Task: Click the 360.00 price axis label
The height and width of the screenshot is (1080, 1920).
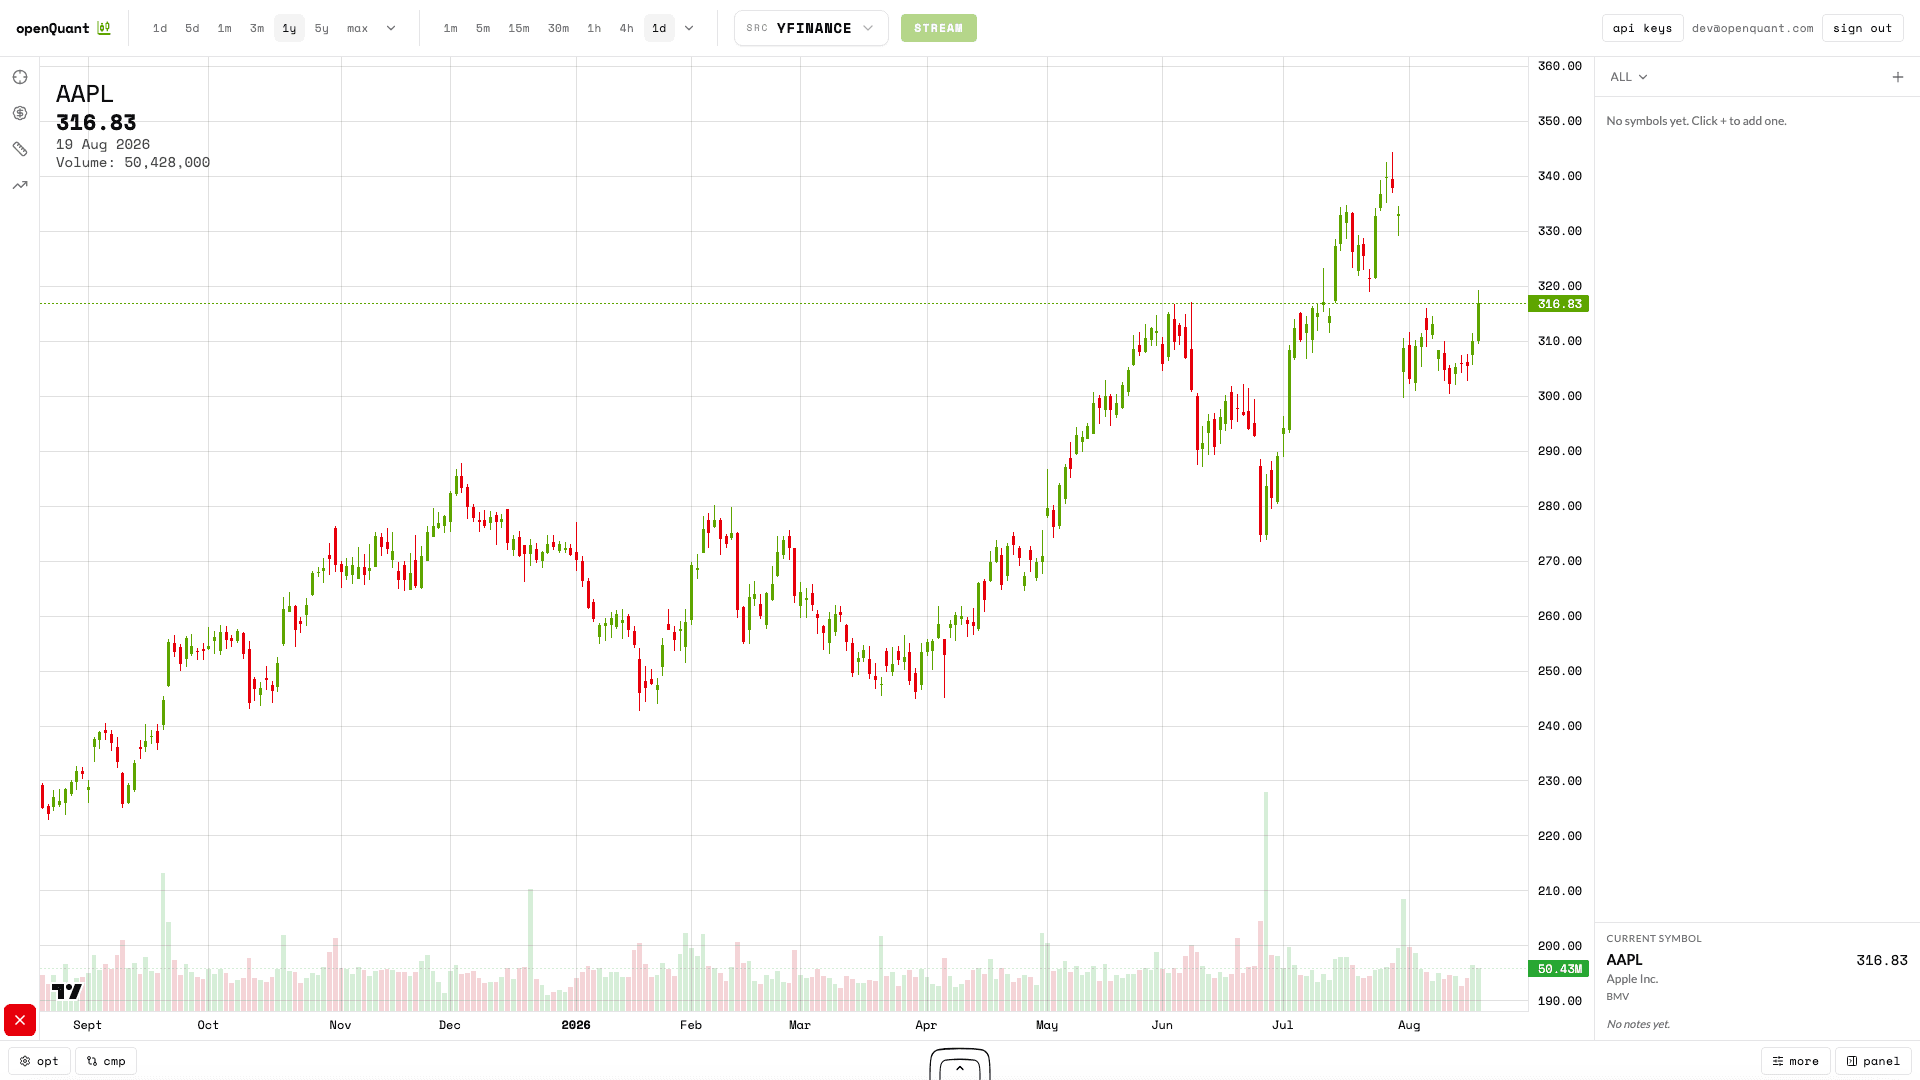Action: pyautogui.click(x=1560, y=66)
